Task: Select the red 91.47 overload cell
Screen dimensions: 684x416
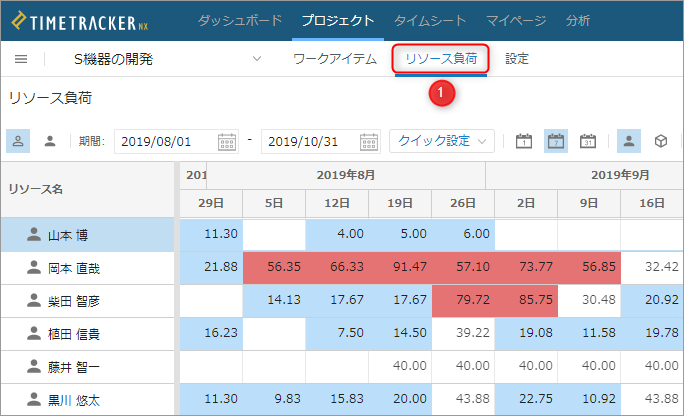Action: point(400,267)
